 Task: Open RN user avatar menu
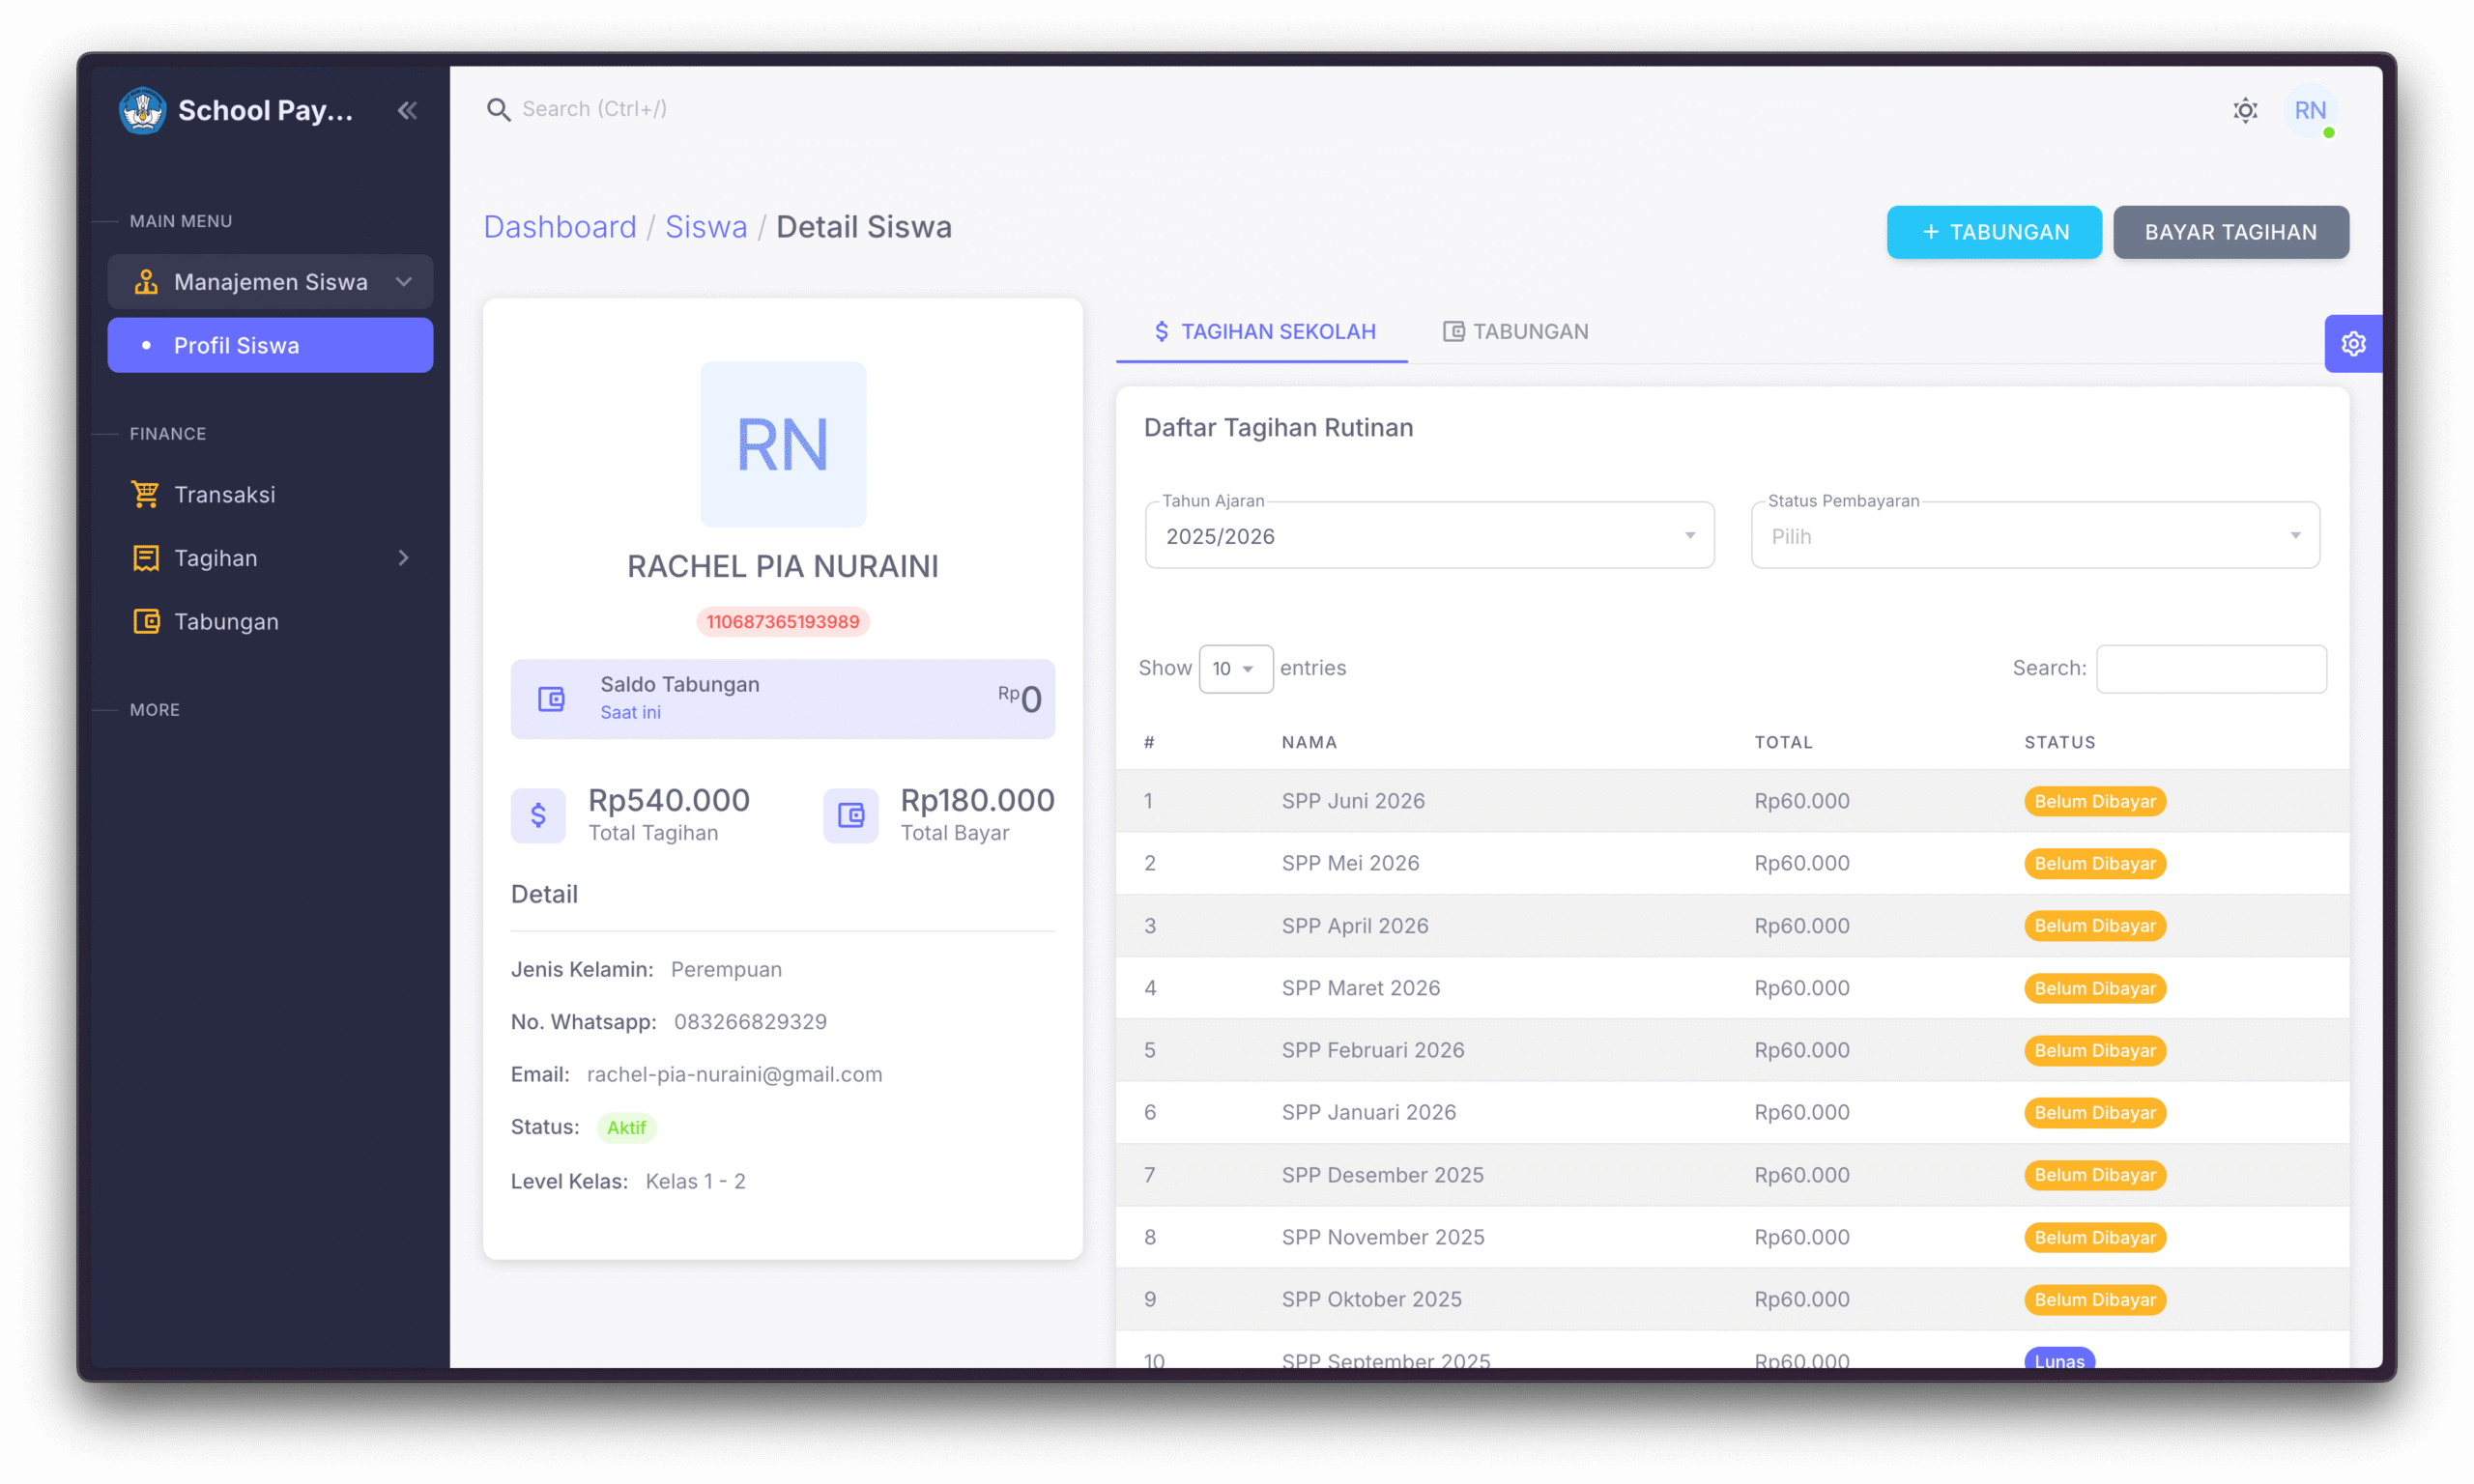coord(2309,110)
